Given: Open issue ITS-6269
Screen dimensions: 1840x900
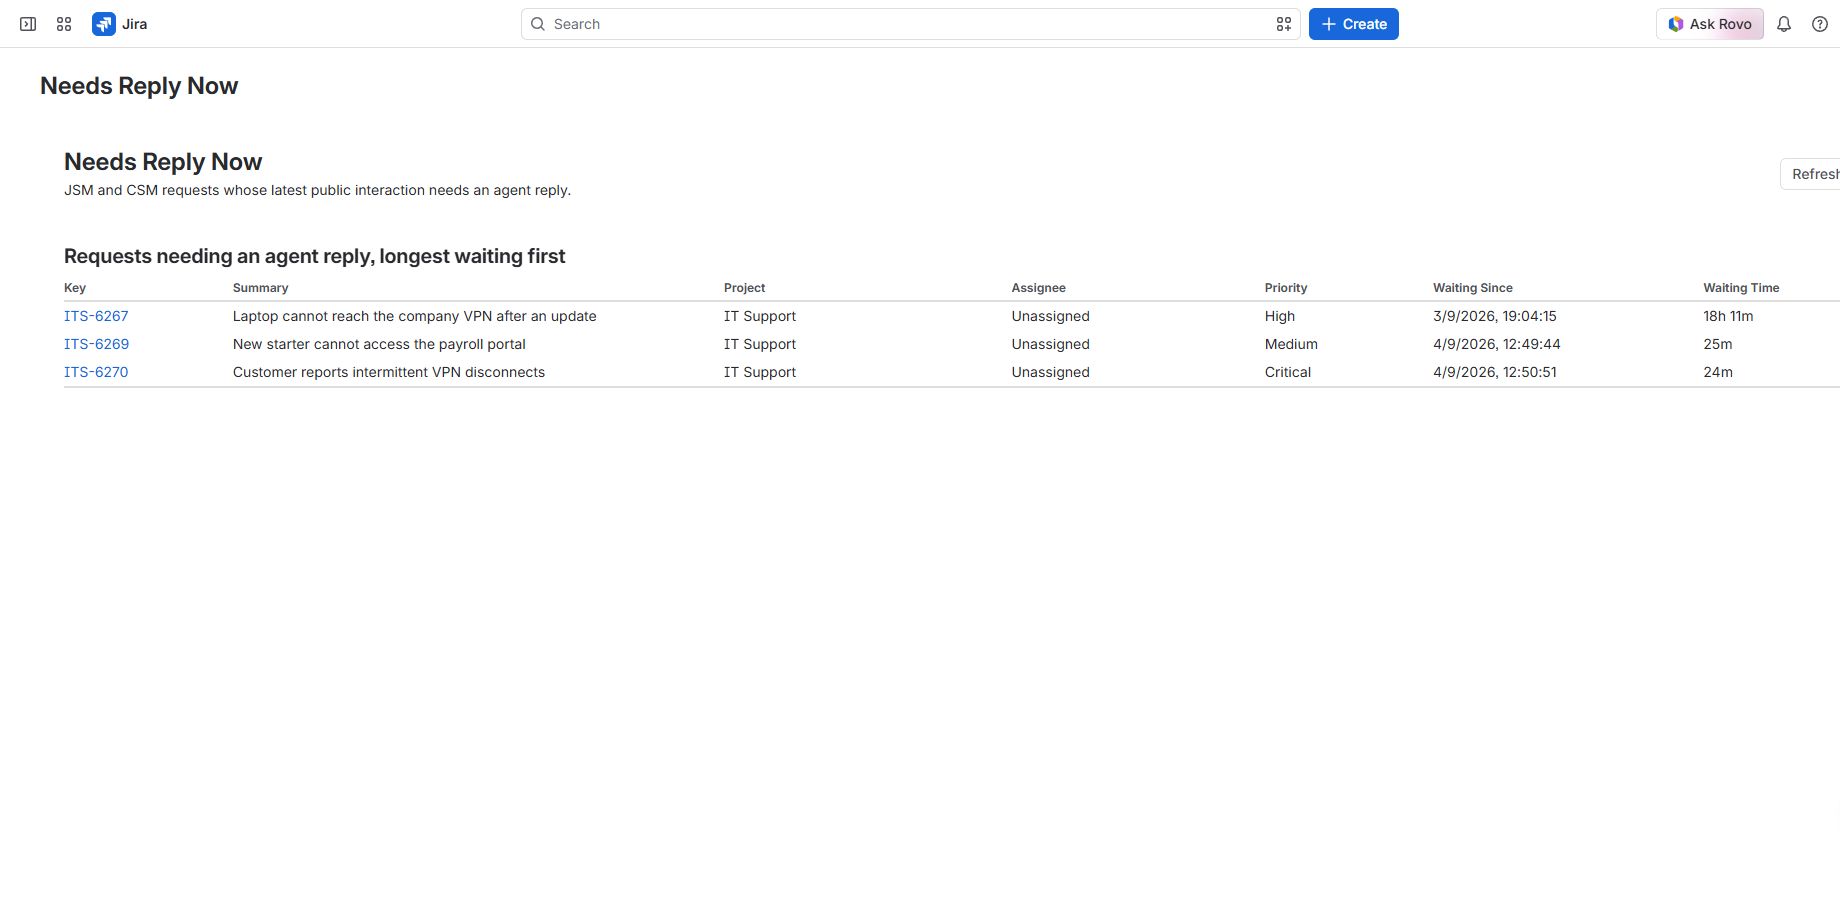Looking at the screenshot, I should [x=96, y=344].
